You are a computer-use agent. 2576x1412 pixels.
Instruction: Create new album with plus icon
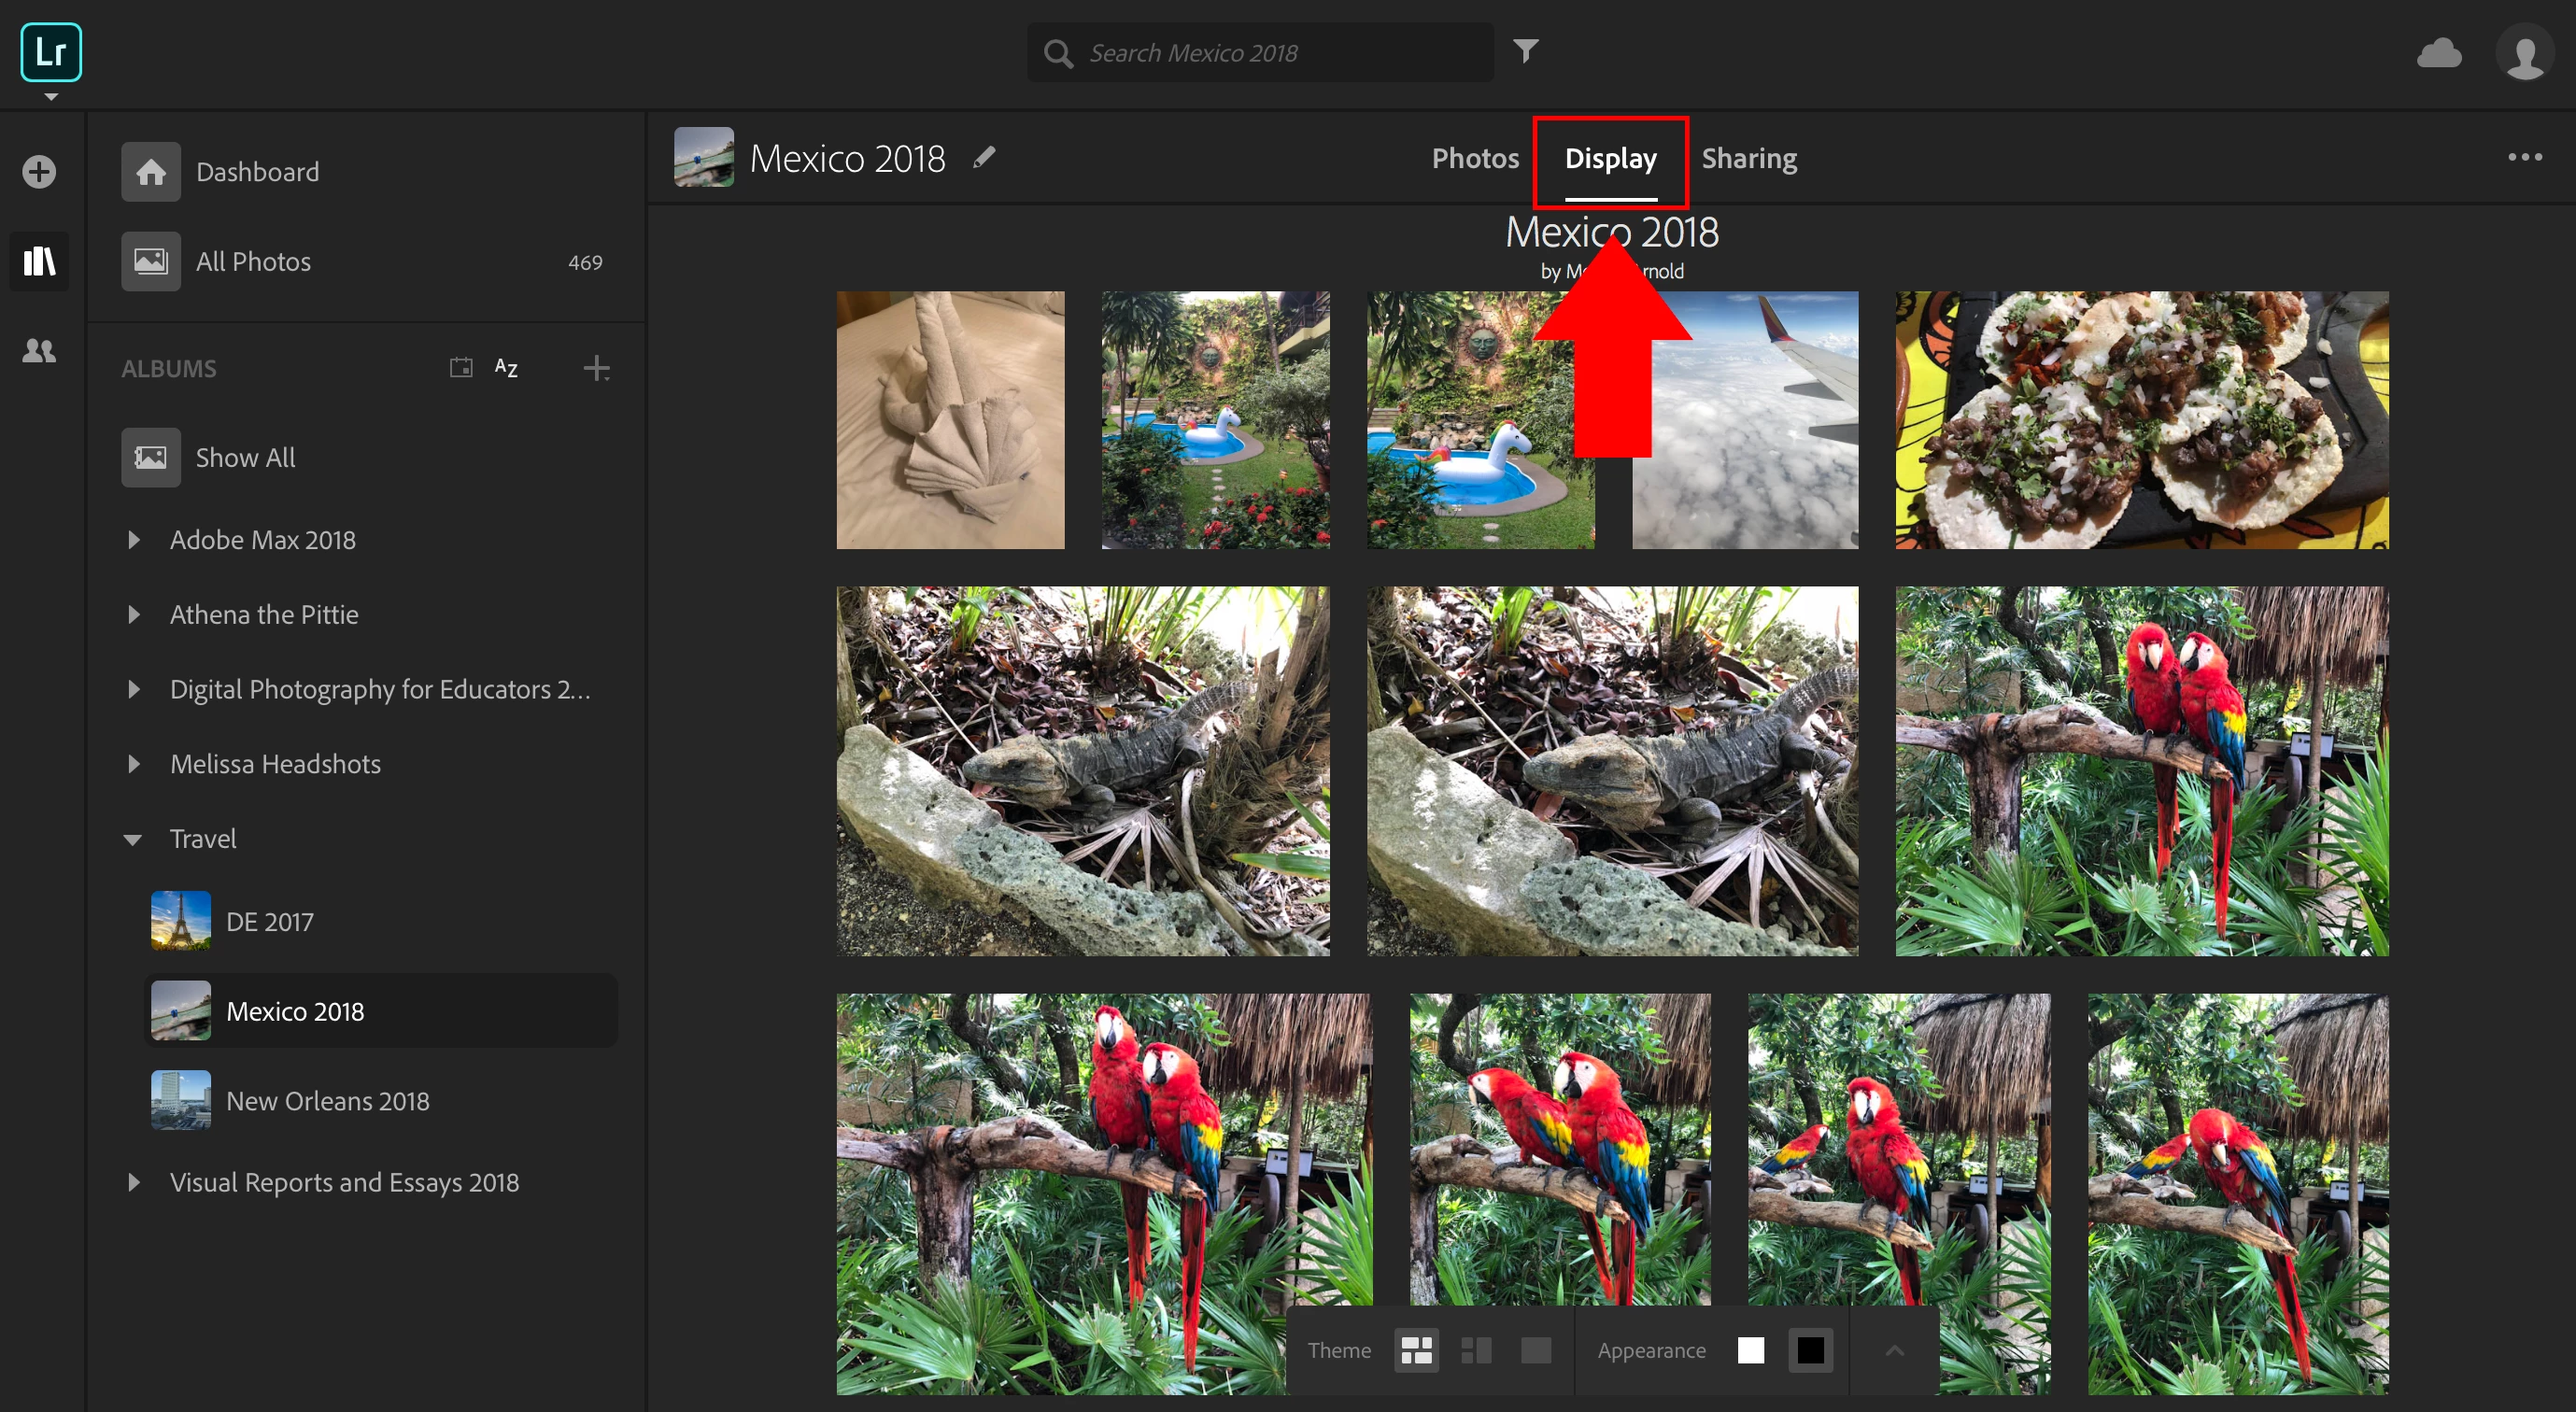pyautogui.click(x=596, y=368)
